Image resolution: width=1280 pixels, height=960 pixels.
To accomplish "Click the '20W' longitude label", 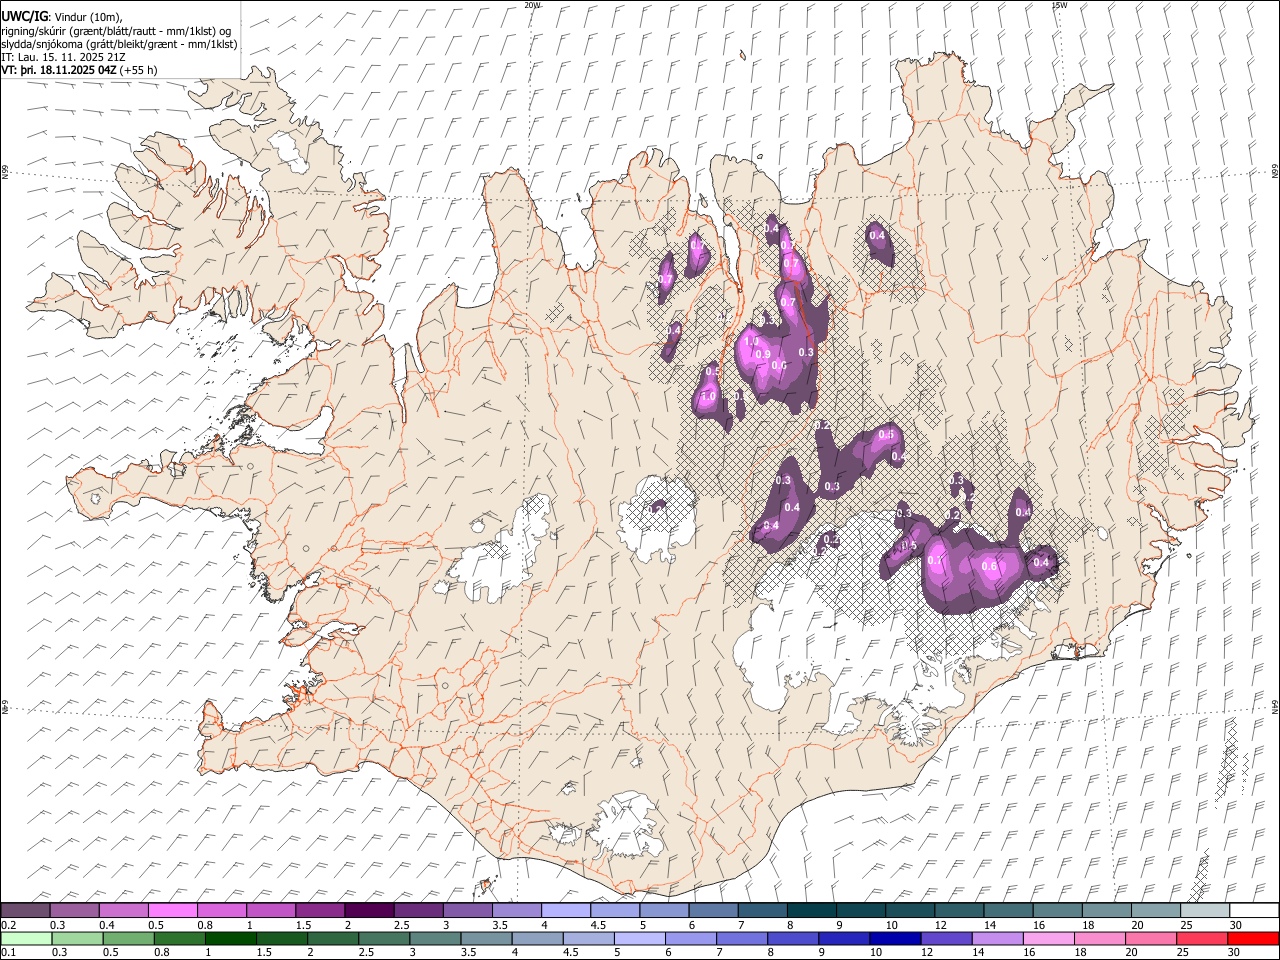I will [533, 5].
